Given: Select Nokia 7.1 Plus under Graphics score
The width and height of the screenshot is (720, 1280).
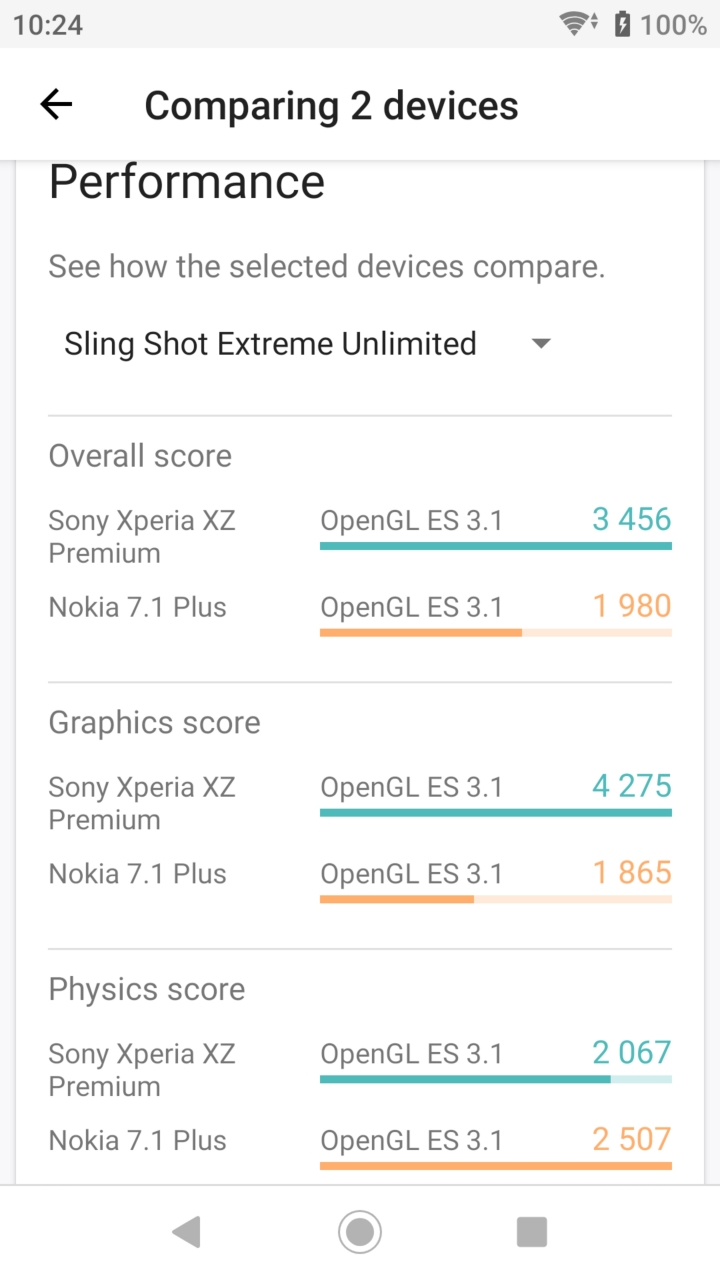Looking at the screenshot, I should (x=138, y=873).
